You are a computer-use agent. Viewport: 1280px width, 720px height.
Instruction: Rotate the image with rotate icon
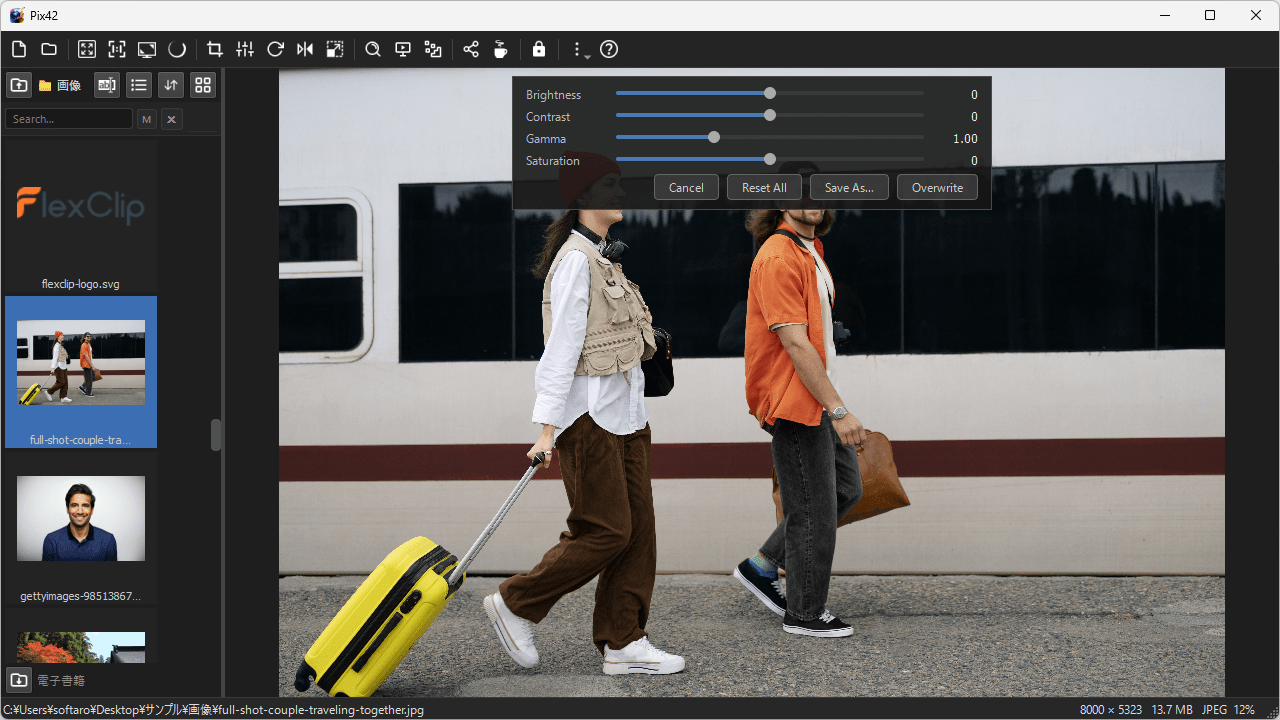click(x=275, y=49)
